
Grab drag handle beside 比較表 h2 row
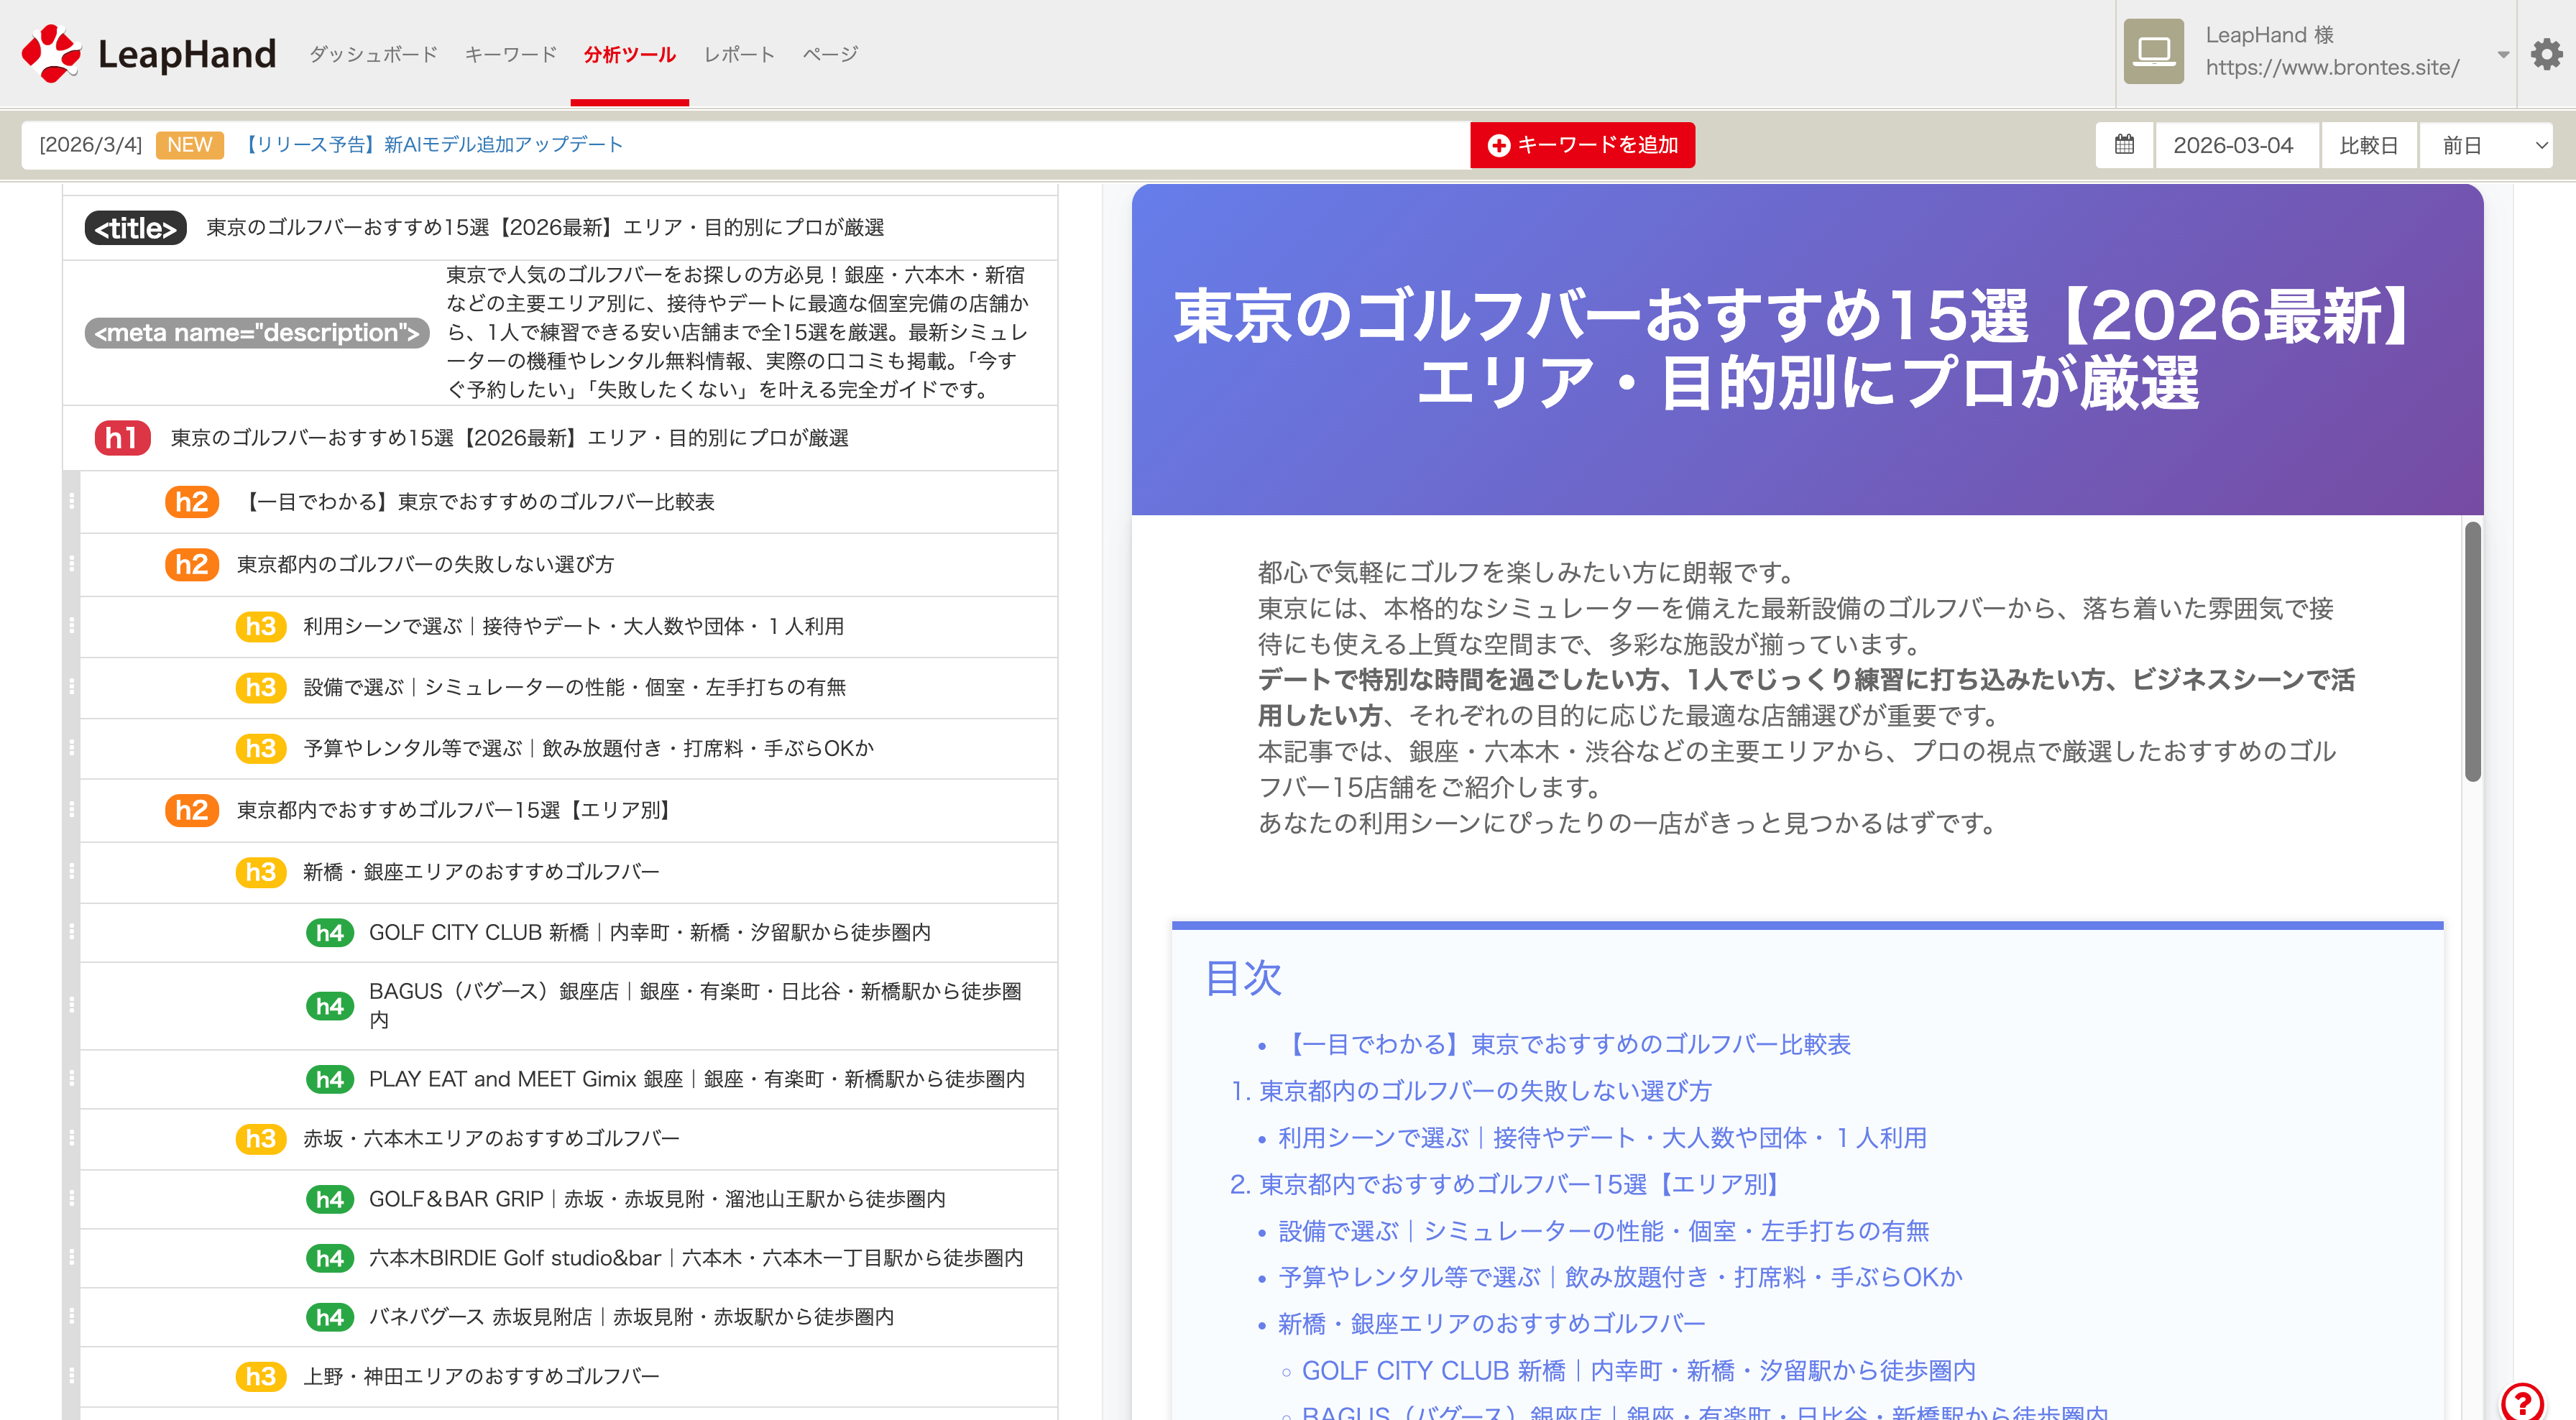72,501
